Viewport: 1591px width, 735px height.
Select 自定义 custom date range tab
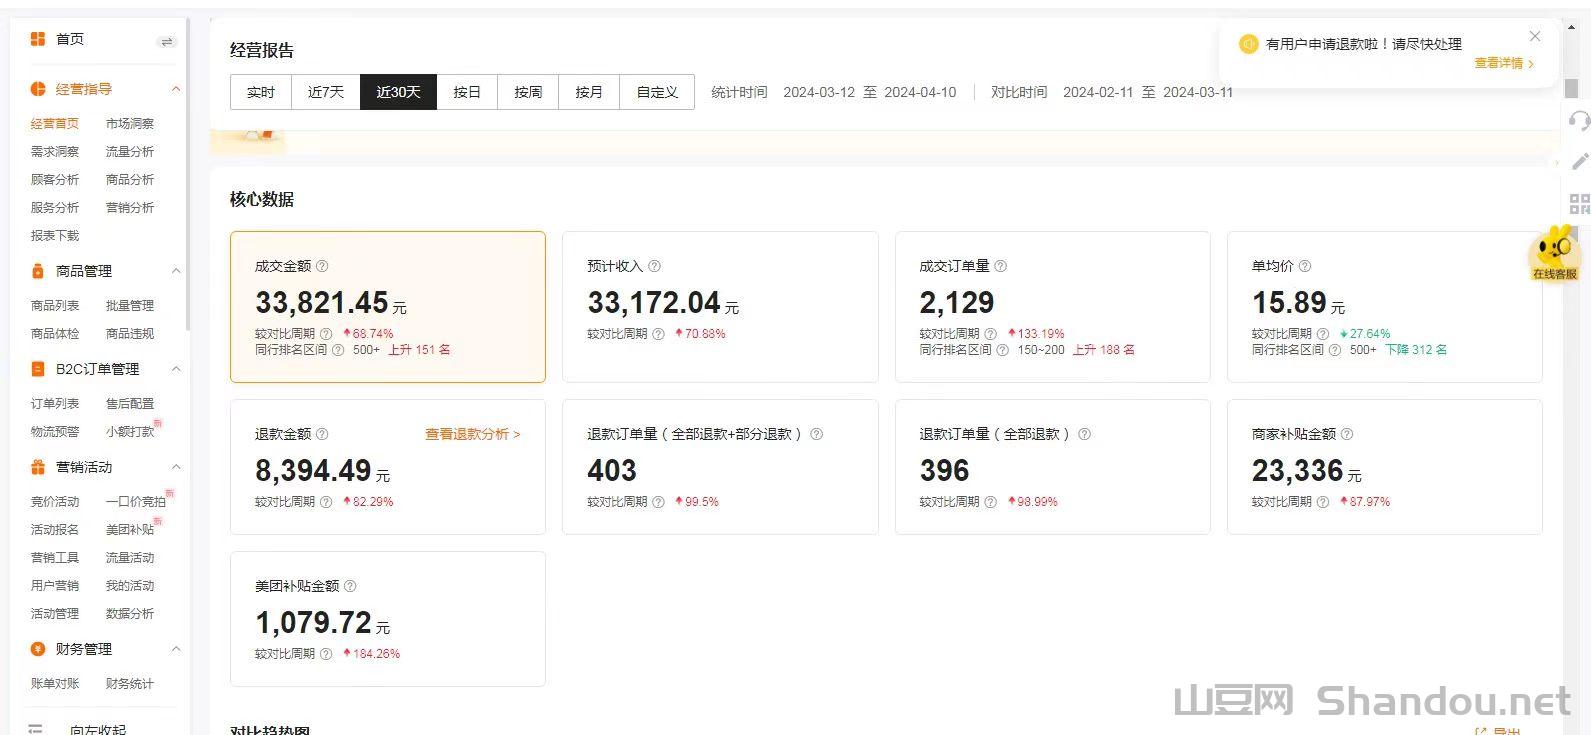click(x=657, y=92)
